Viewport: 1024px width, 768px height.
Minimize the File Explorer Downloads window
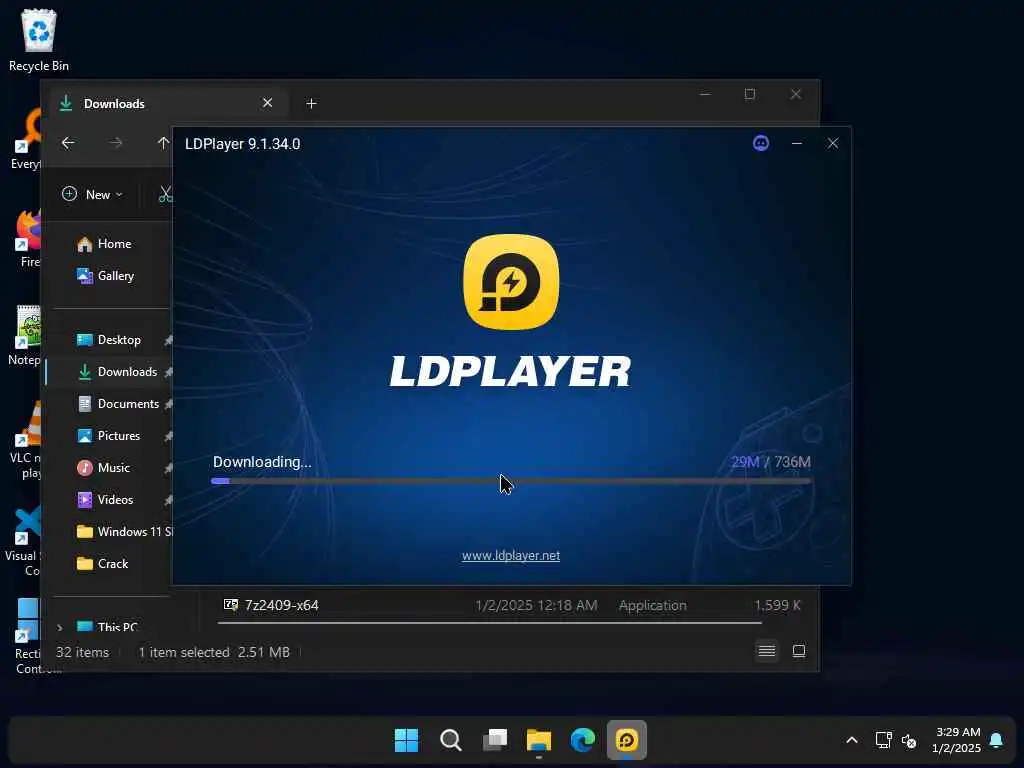(705, 94)
